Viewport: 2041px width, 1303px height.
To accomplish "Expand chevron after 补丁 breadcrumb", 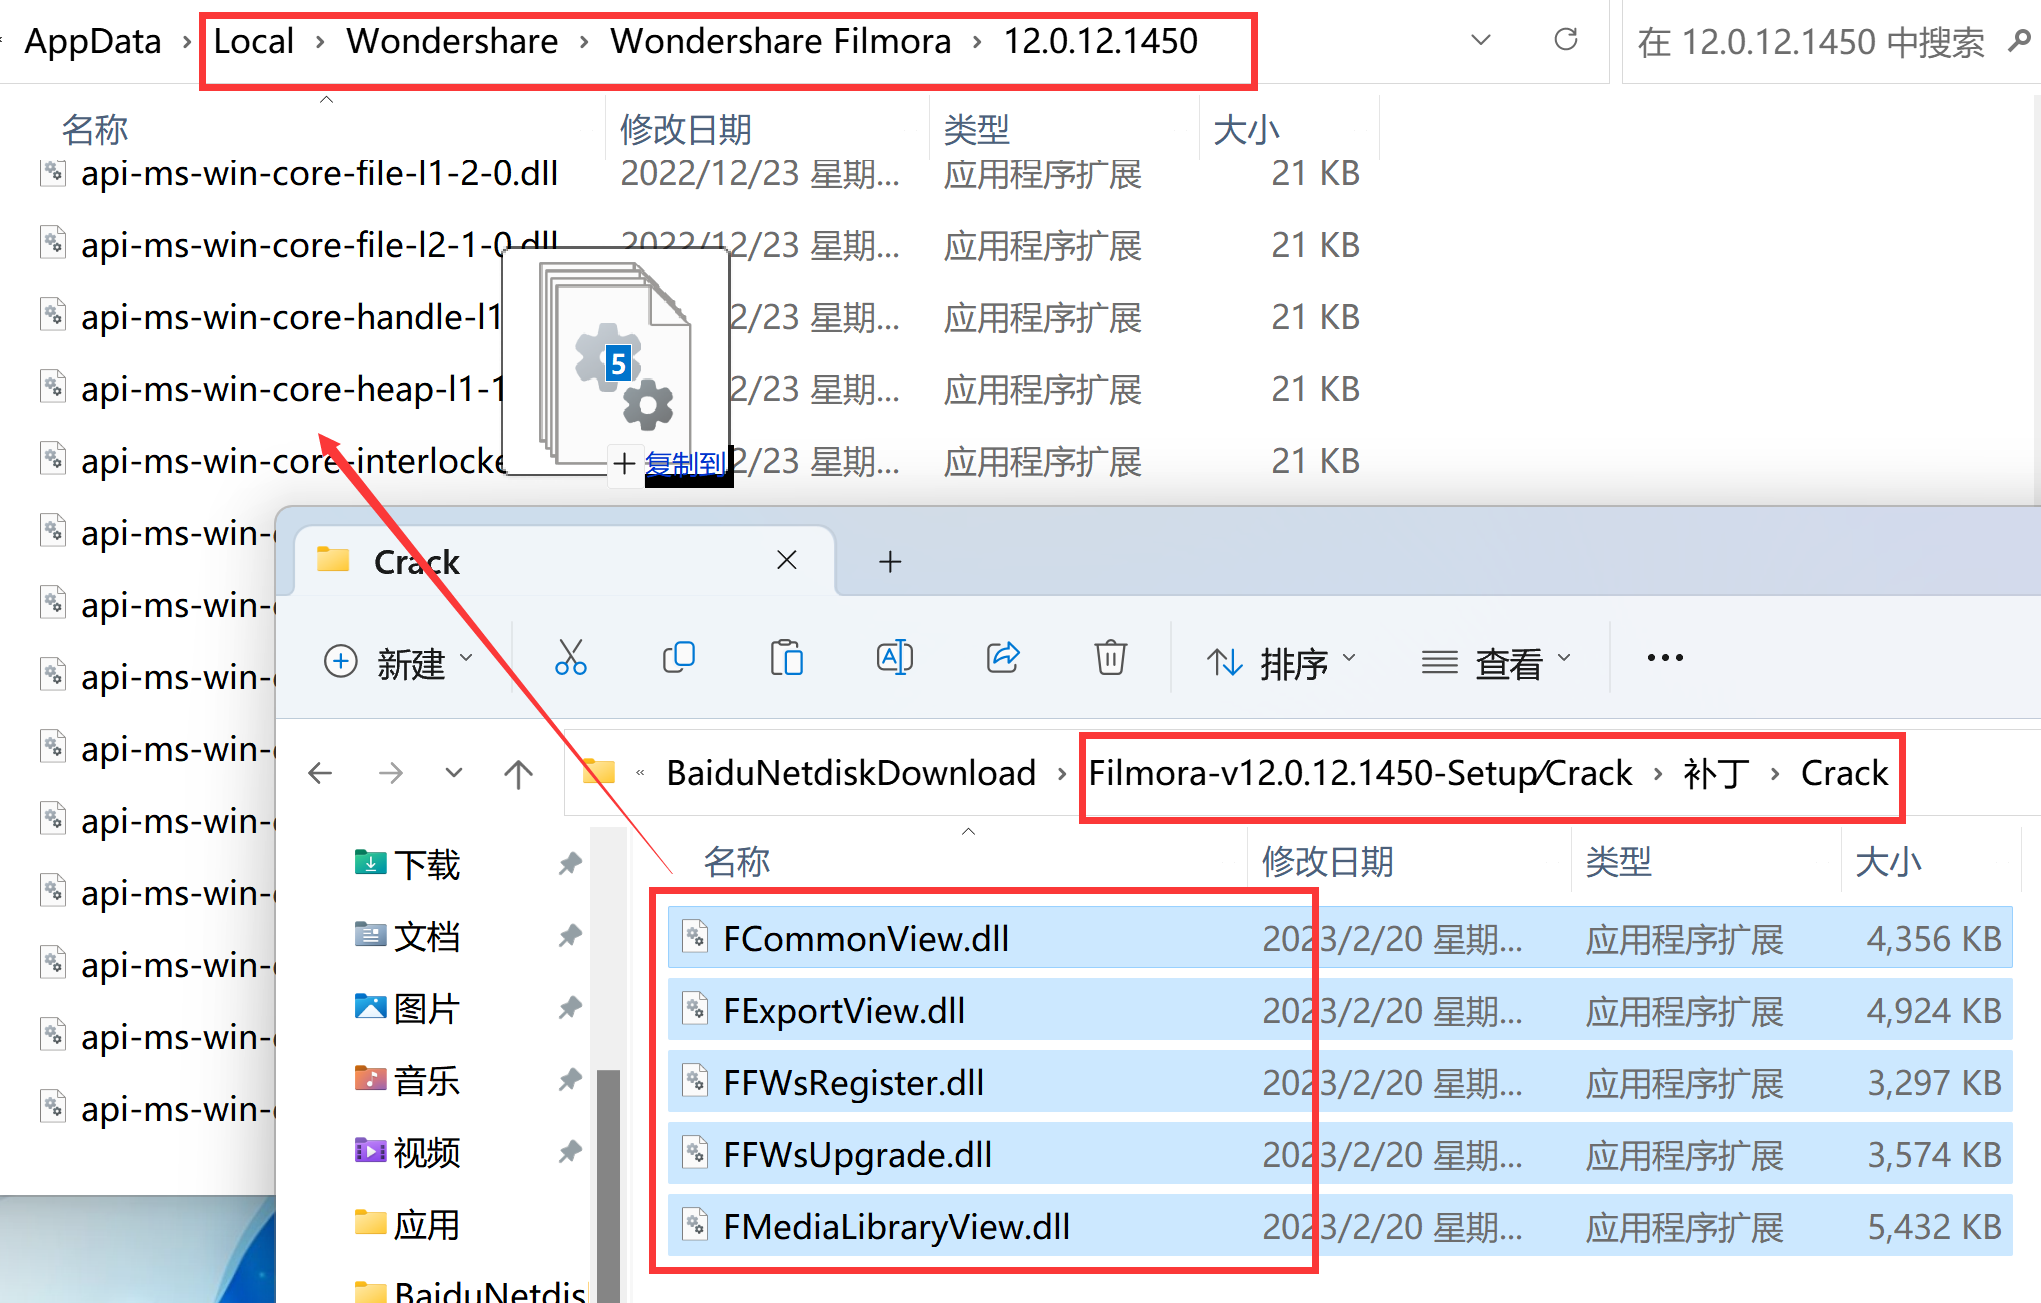I will click(x=1775, y=774).
